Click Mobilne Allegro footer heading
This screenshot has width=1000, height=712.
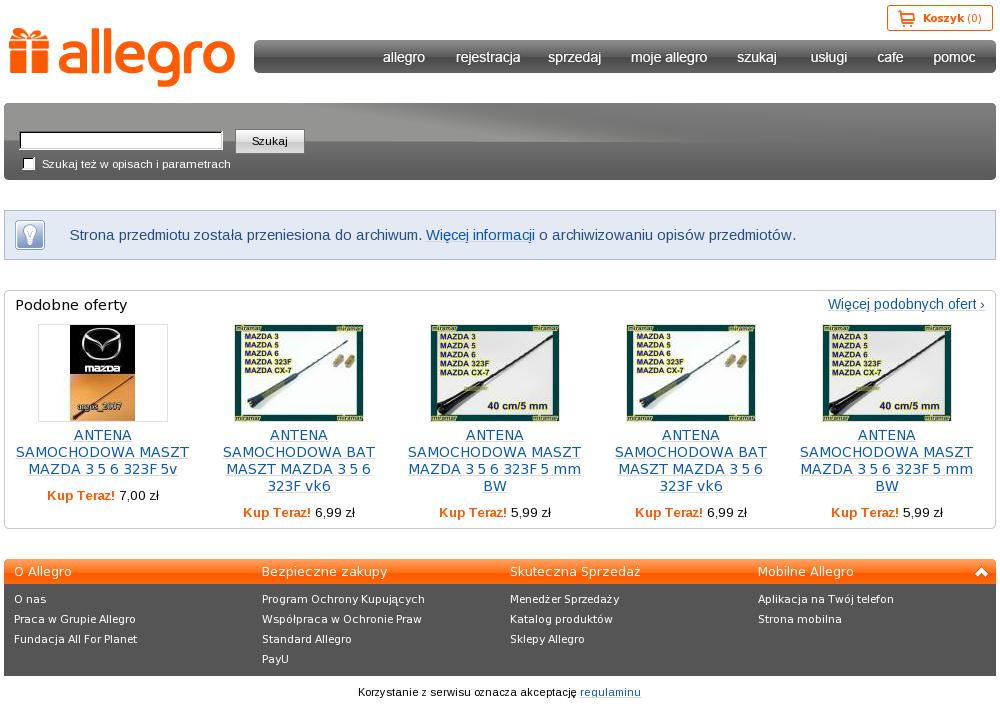(x=805, y=572)
